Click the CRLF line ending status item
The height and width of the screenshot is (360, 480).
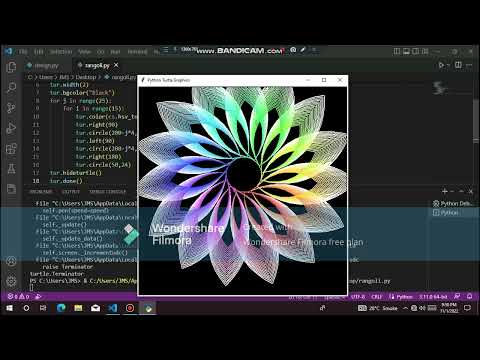pyautogui.click(x=377, y=296)
